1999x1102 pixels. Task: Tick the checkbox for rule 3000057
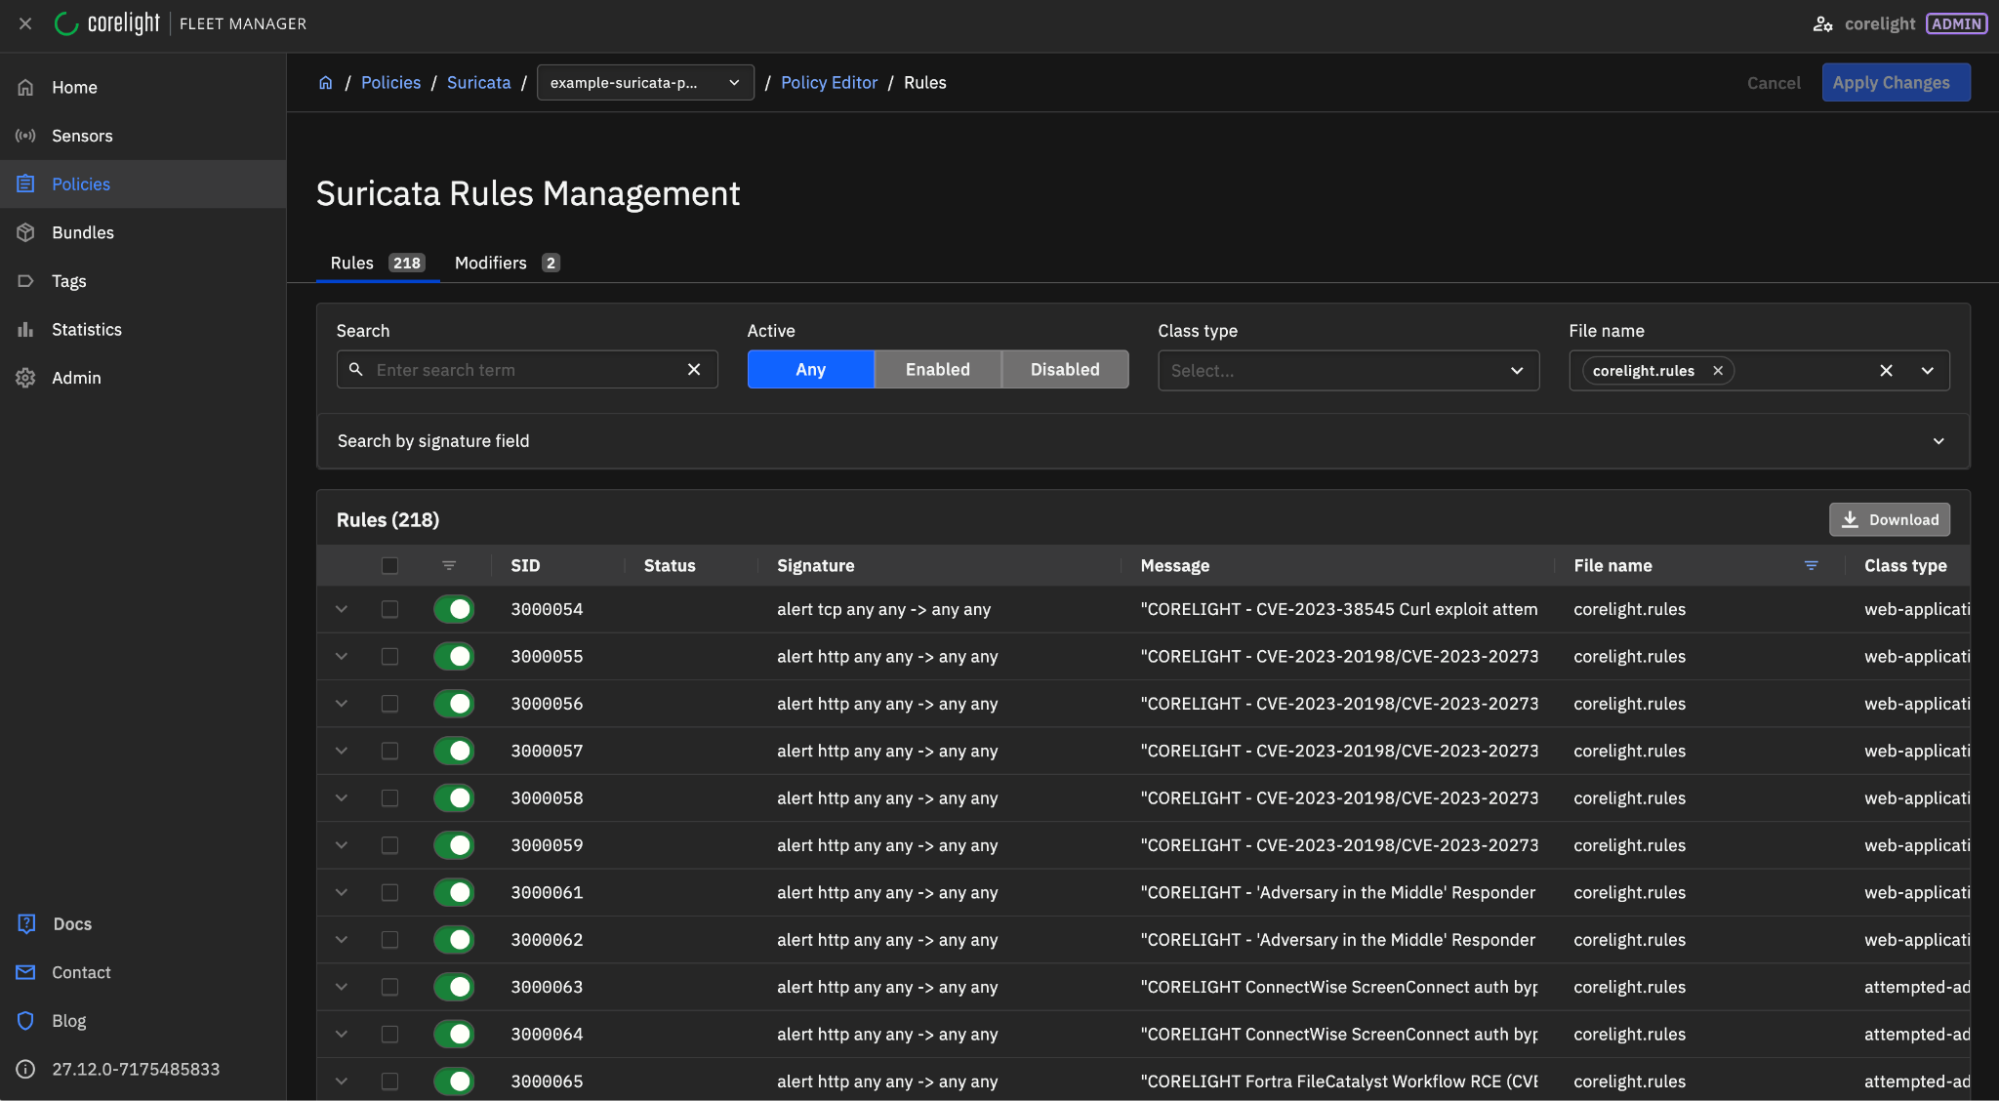[x=390, y=751]
